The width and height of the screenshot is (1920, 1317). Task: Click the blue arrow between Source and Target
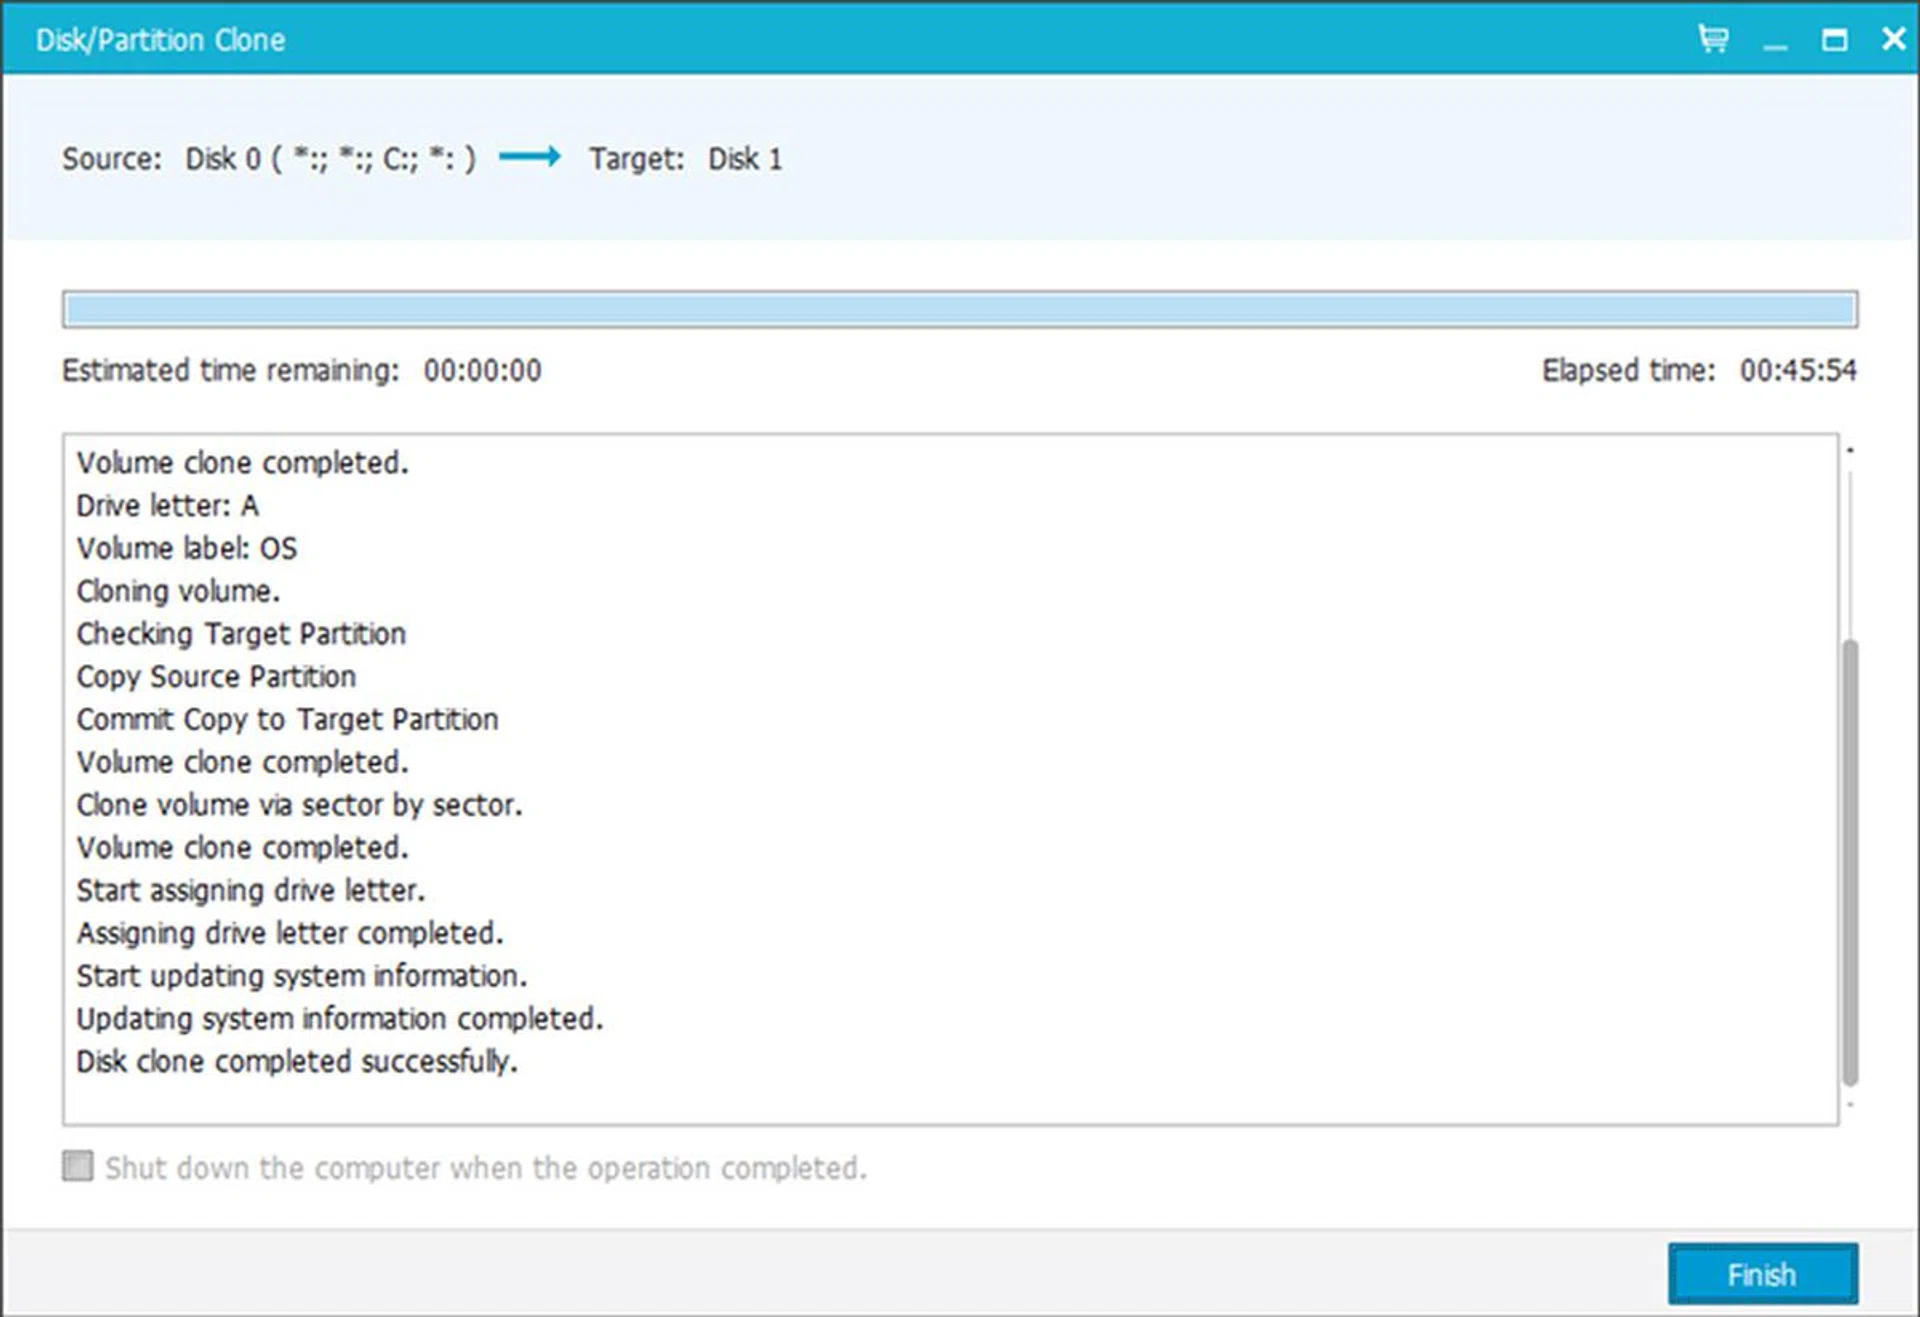tap(532, 157)
